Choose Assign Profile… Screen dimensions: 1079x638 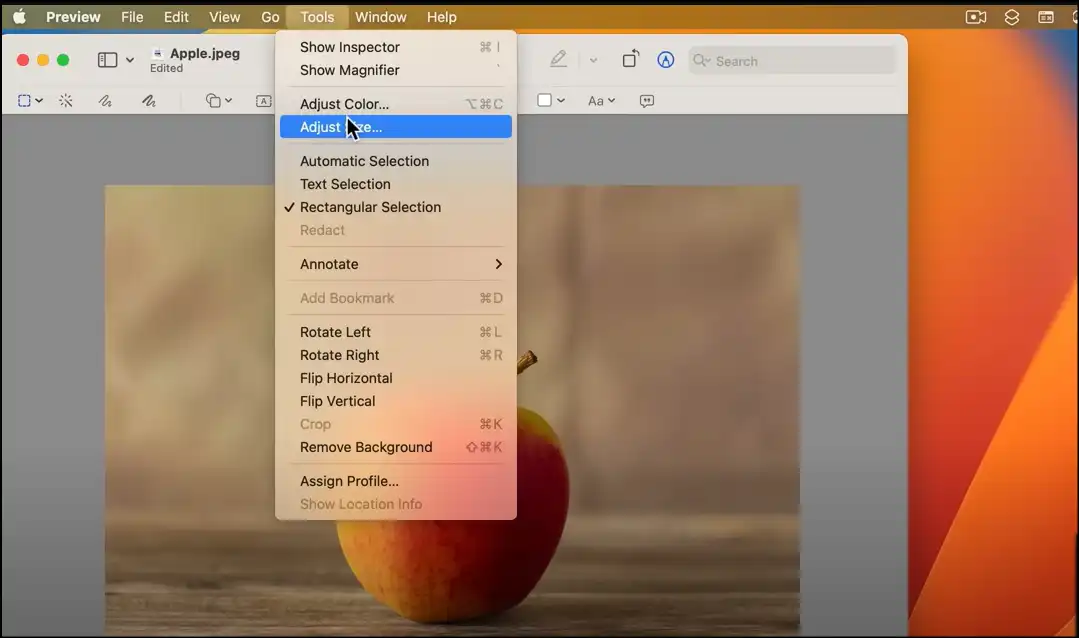[x=396, y=481]
